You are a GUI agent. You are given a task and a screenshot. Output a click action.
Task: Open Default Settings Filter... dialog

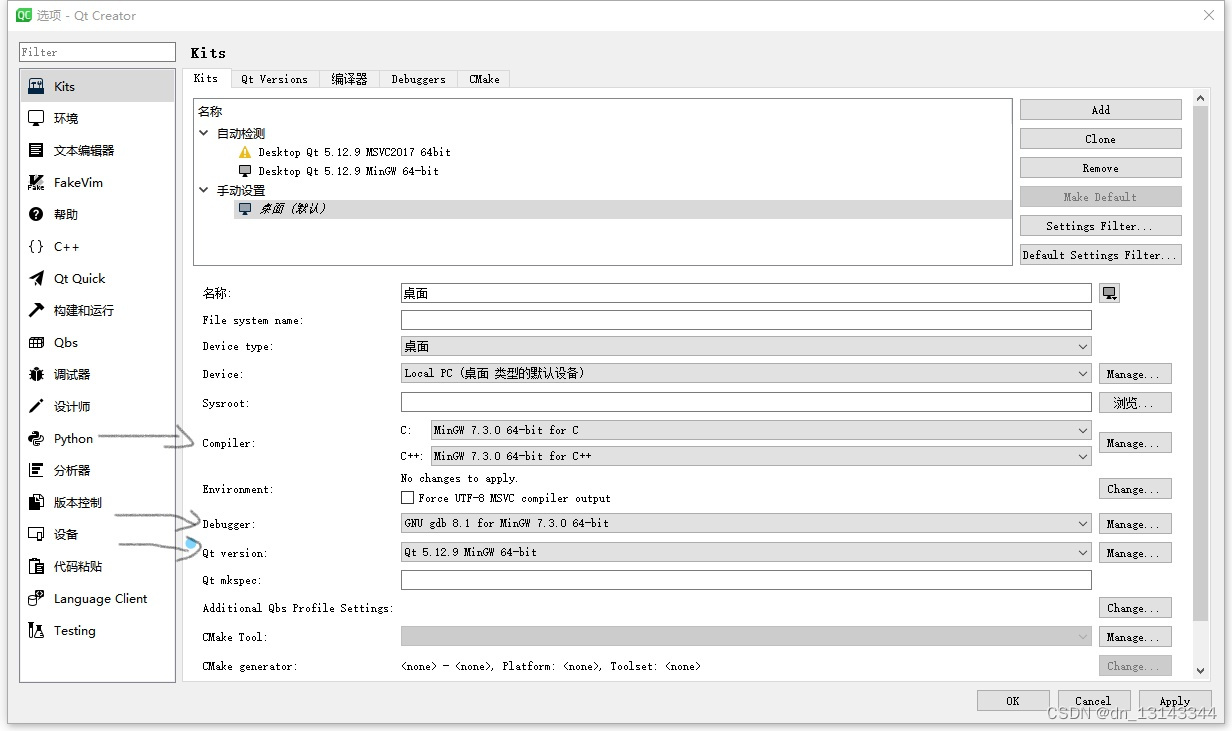(1101, 255)
